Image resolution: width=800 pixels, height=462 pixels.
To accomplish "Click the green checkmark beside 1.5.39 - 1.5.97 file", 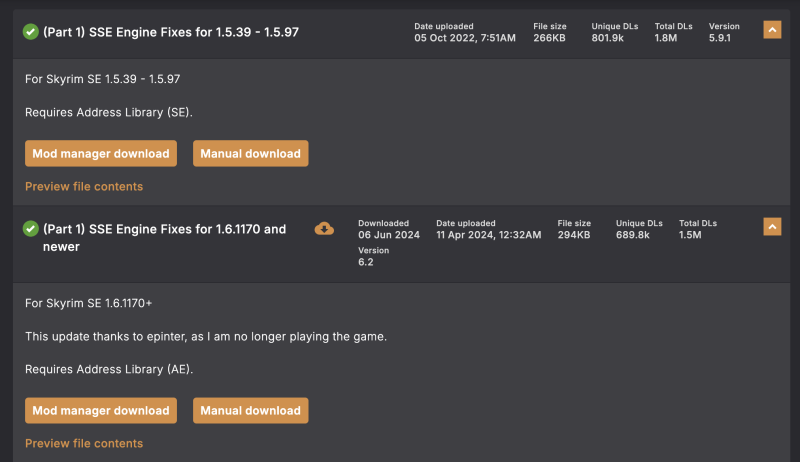I will tap(31, 32).
